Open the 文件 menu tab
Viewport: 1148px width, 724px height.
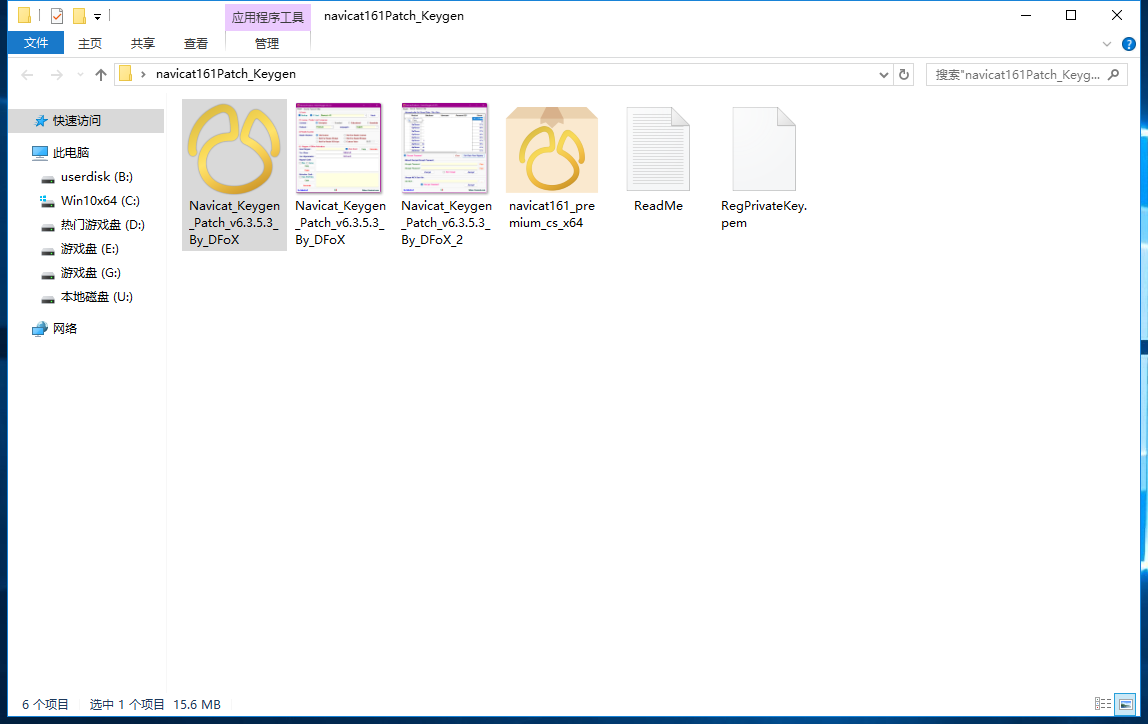(x=36, y=43)
